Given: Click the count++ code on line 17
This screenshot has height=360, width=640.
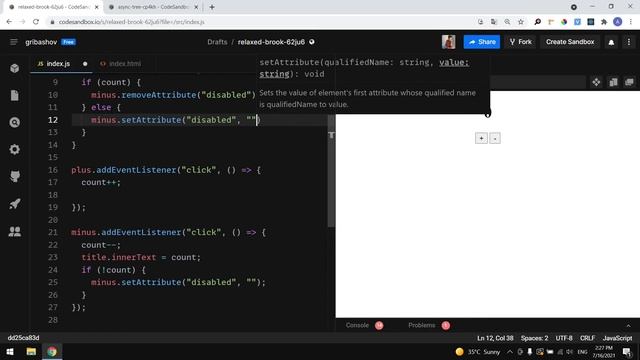Looking at the screenshot, I should 101,182.
